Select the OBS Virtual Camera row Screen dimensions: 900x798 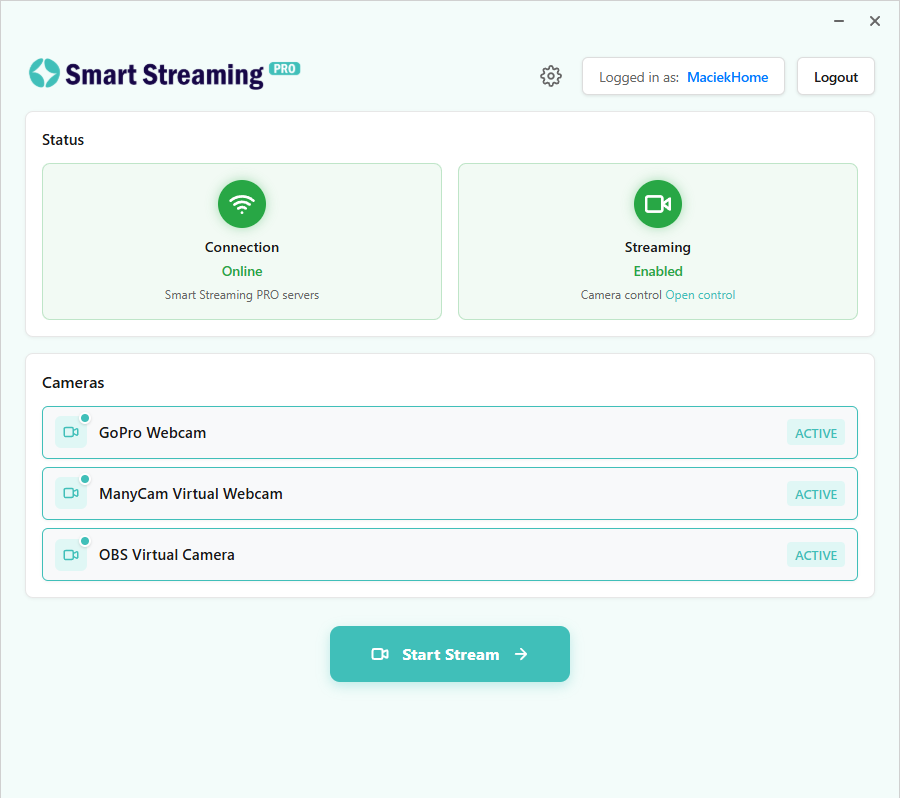(449, 555)
